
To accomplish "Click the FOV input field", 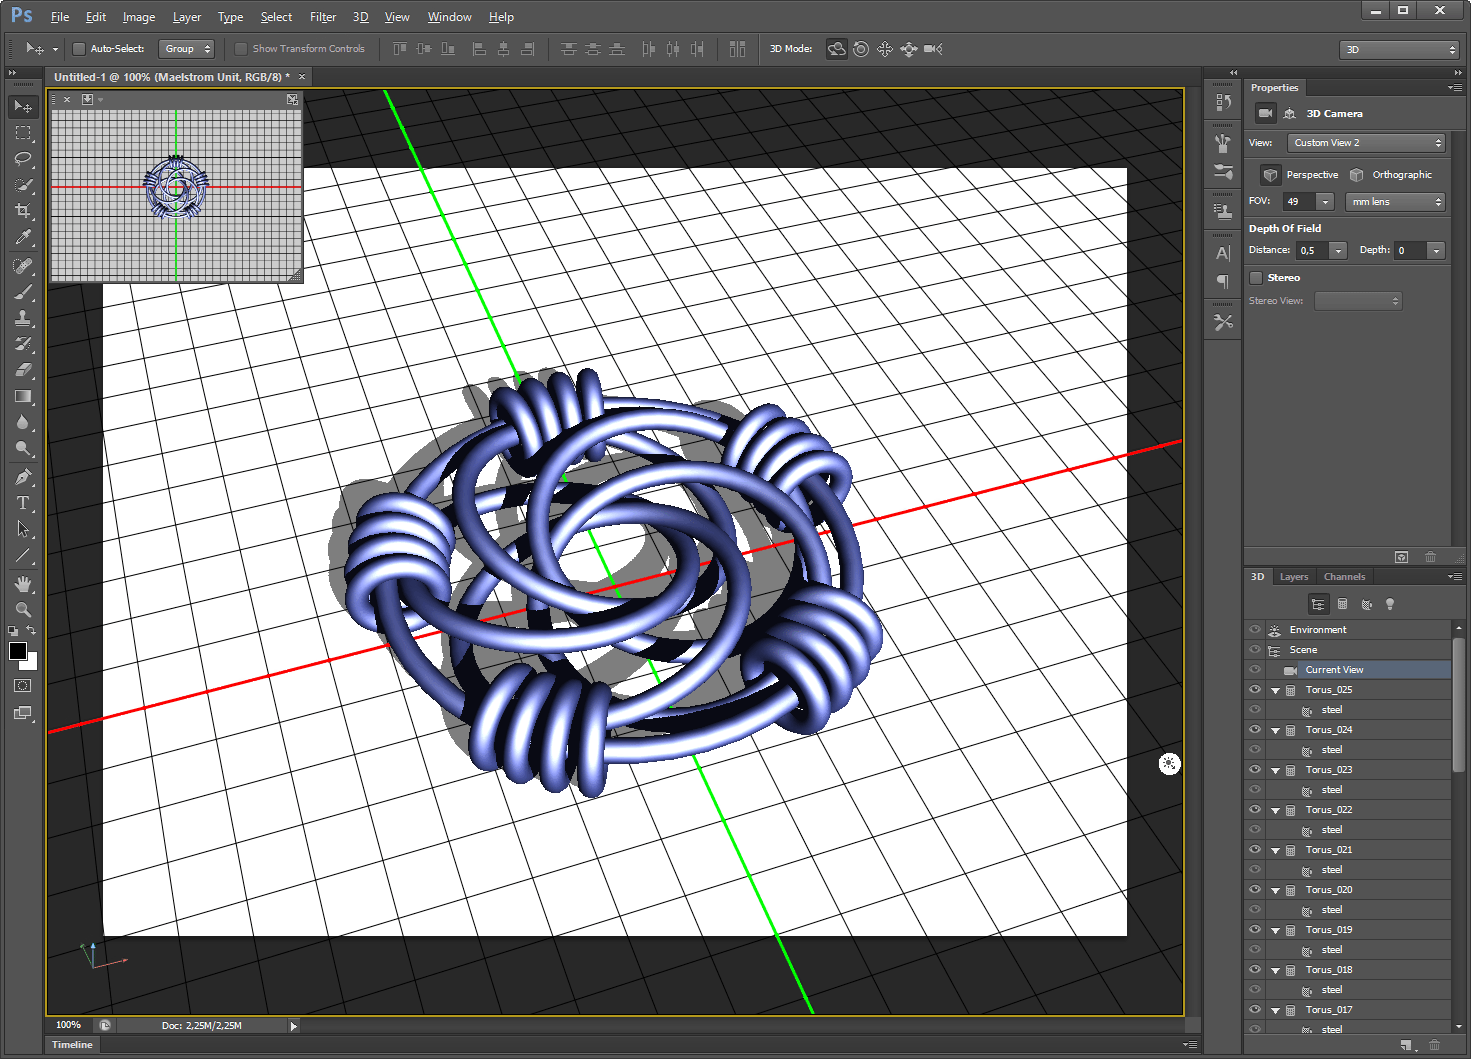I will tap(1300, 202).
